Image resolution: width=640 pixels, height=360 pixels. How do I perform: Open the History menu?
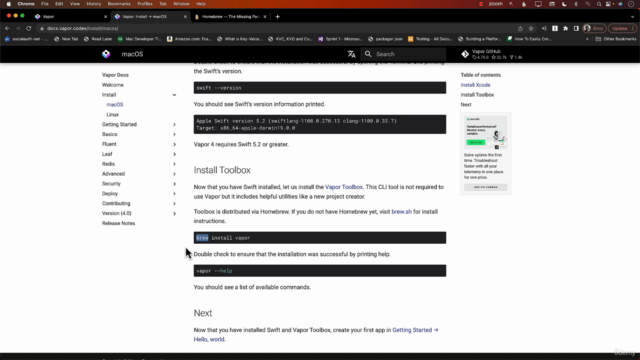93,4
